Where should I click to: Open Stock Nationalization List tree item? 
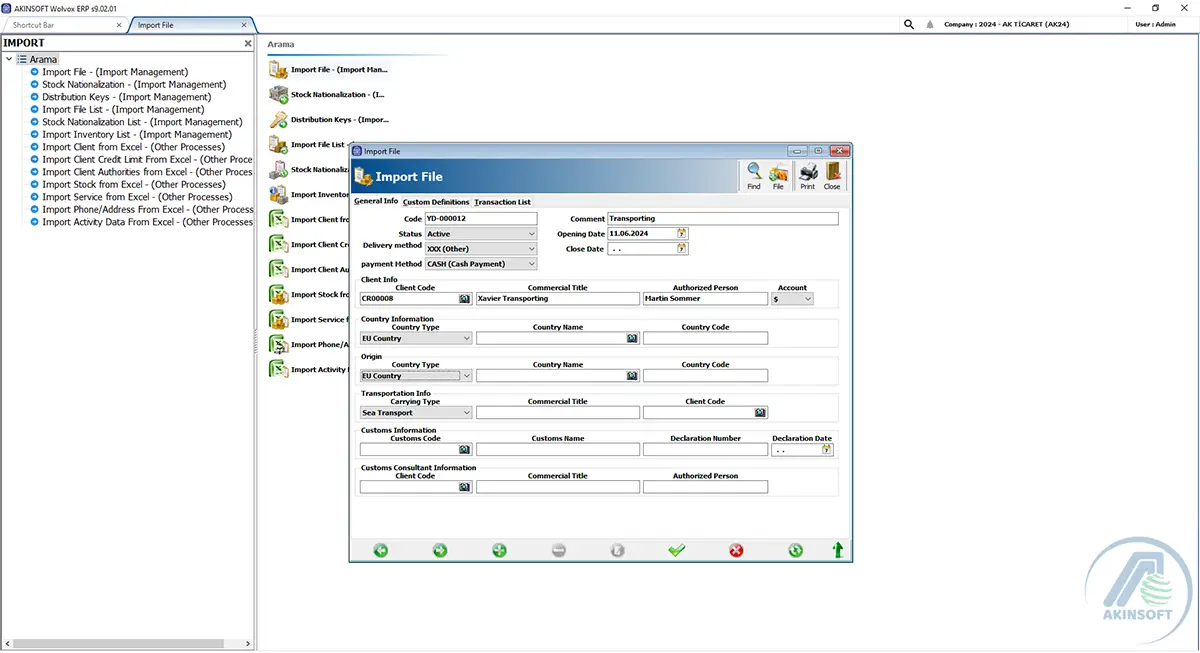(143, 122)
